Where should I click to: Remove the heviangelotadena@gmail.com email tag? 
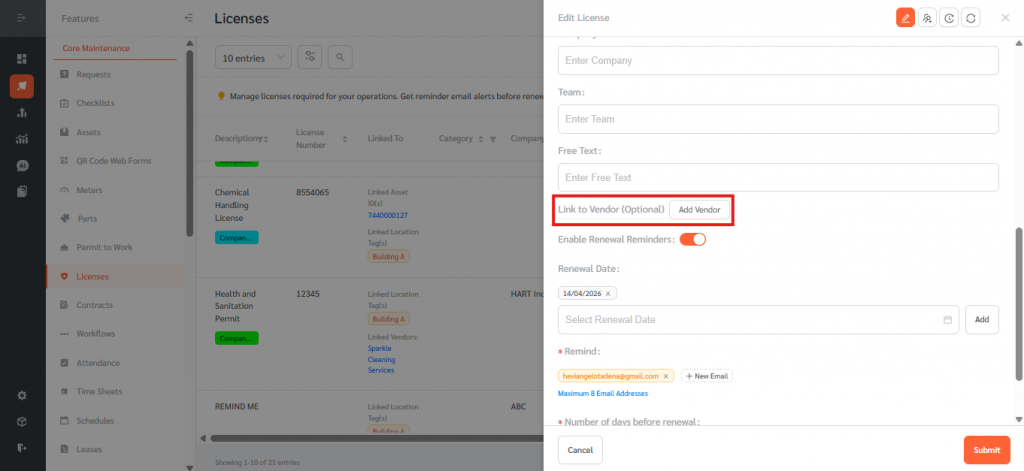(666, 376)
